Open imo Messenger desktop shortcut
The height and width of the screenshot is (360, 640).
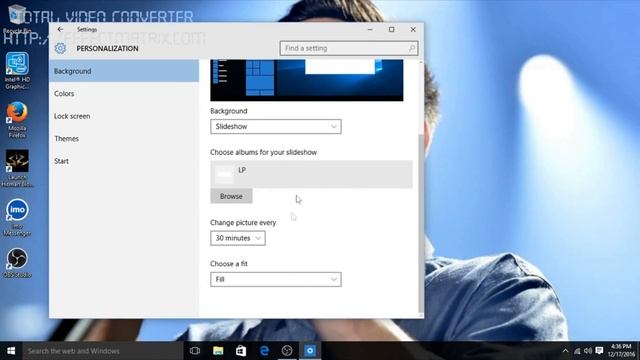point(17,218)
